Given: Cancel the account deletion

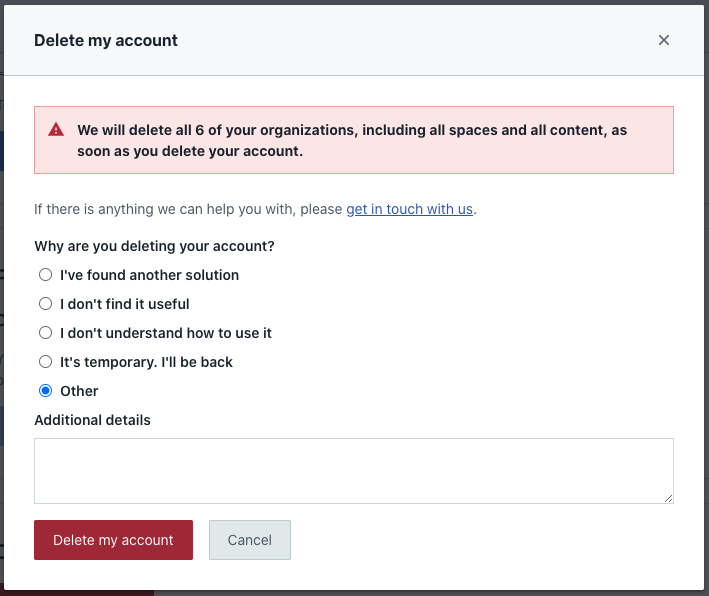Looking at the screenshot, I should pos(249,540).
